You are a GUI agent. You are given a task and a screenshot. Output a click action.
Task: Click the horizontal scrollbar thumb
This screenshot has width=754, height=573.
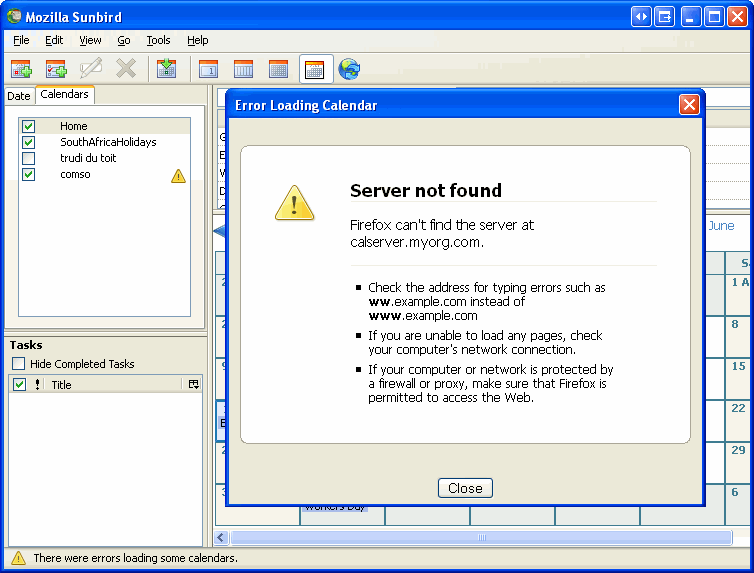481,537
